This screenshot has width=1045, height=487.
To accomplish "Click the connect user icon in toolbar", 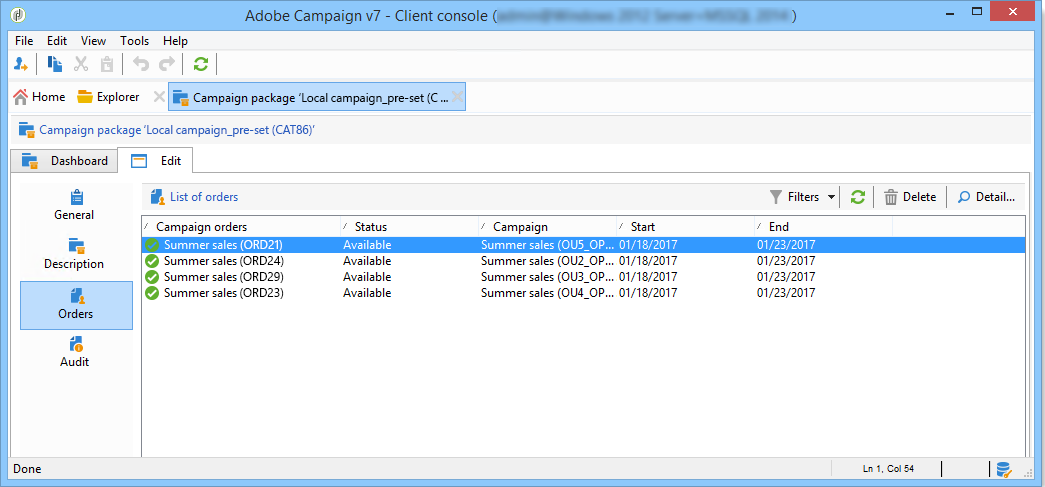I will coord(21,64).
